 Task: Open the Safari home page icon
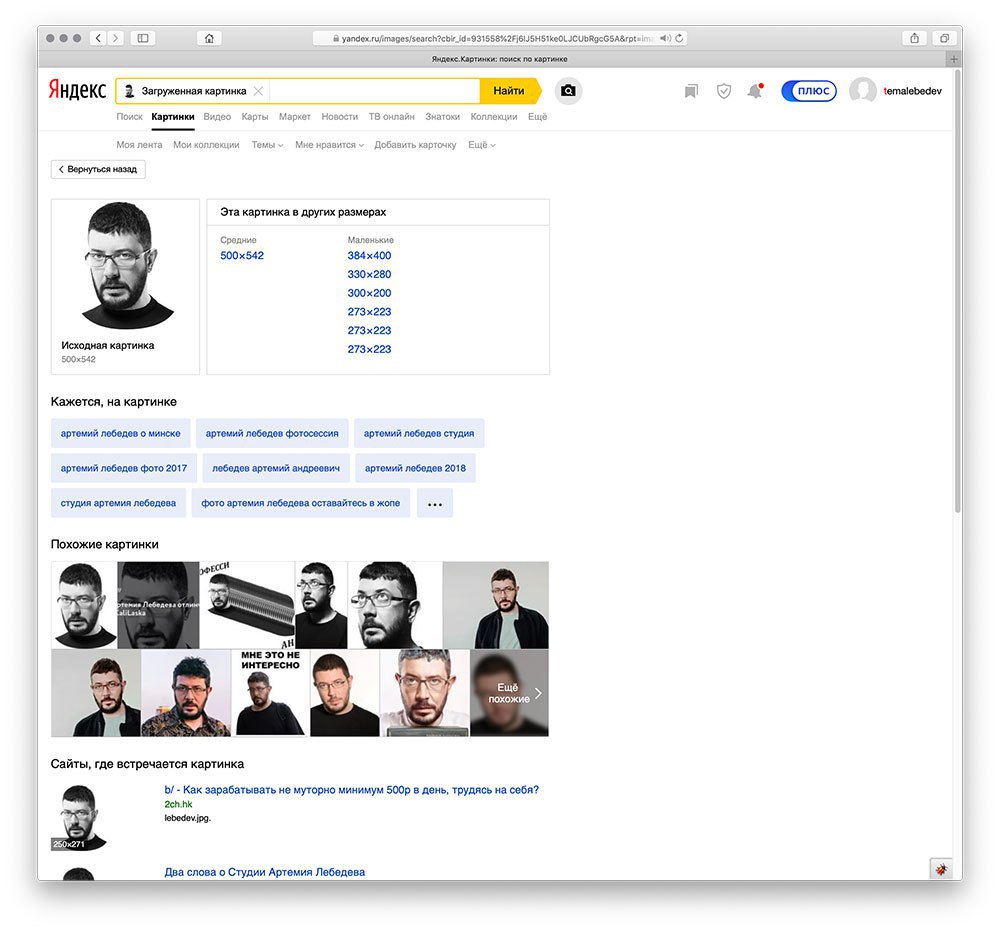point(209,38)
